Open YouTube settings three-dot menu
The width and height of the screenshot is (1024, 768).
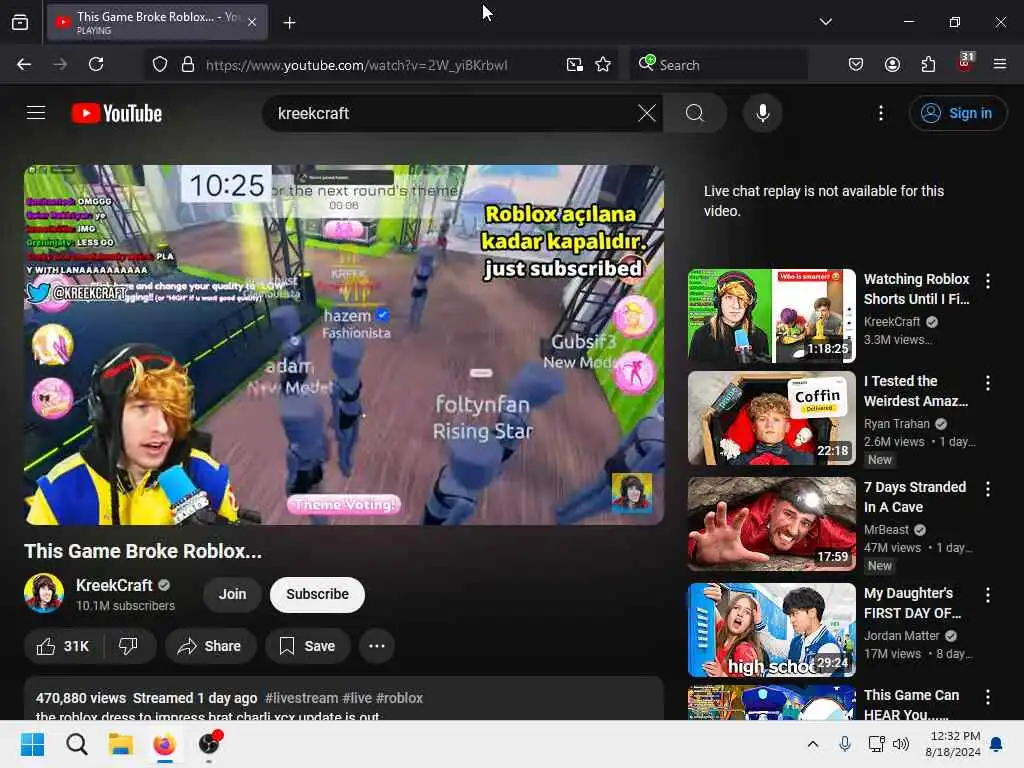(881, 113)
